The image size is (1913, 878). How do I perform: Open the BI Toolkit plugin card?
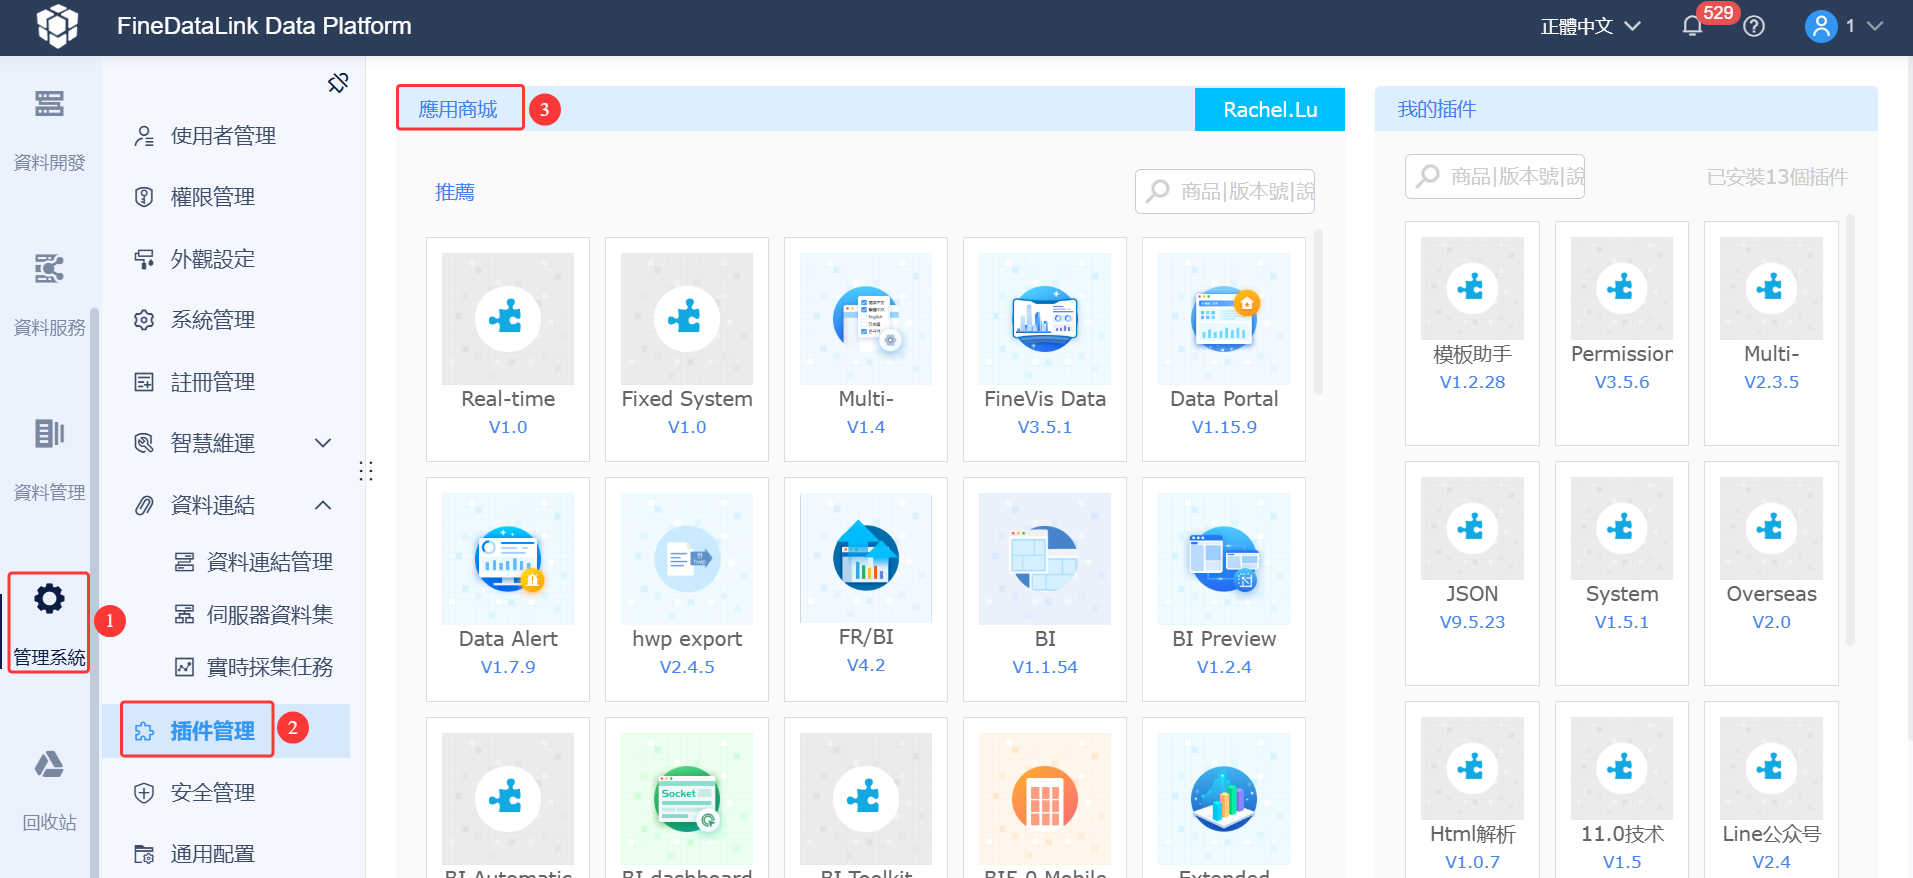[x=866, y=798]
